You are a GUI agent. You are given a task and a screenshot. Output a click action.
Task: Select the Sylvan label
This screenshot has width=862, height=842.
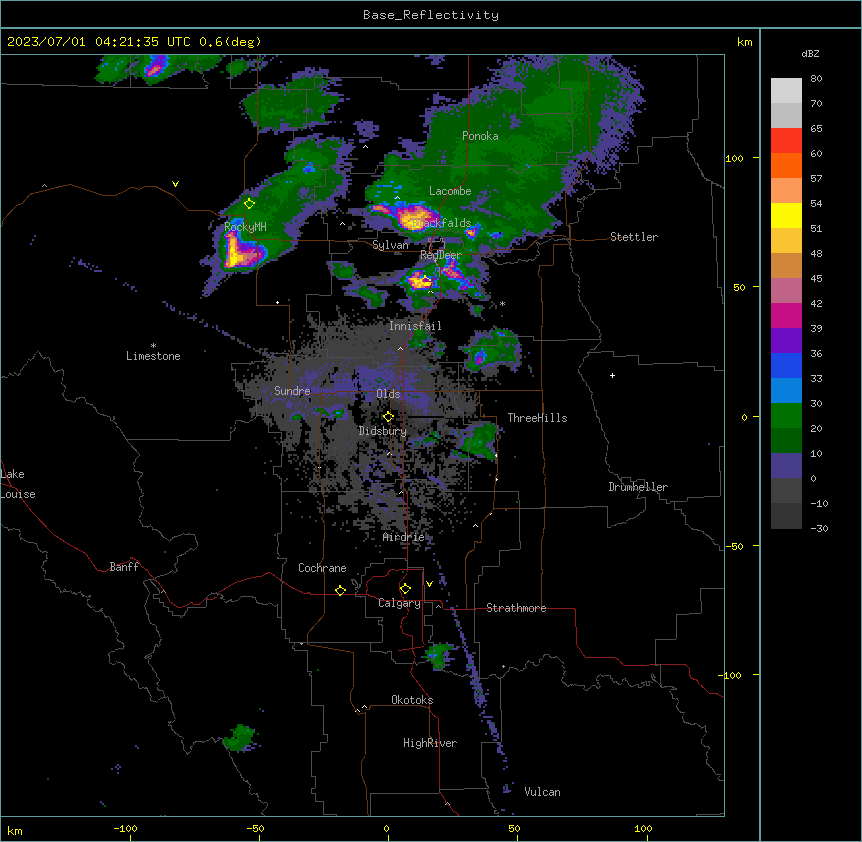(x=390, y=245)
